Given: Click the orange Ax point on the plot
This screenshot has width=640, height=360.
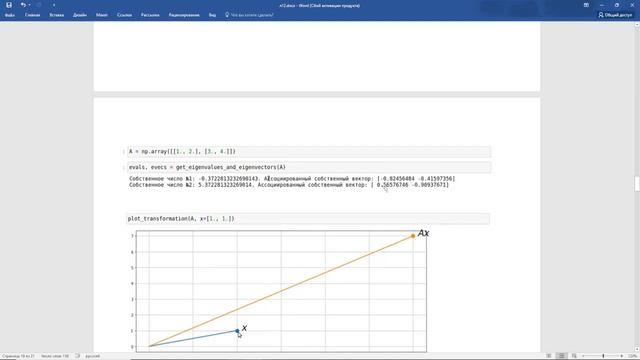Looking at the screenshot, I should coord(413,236).
